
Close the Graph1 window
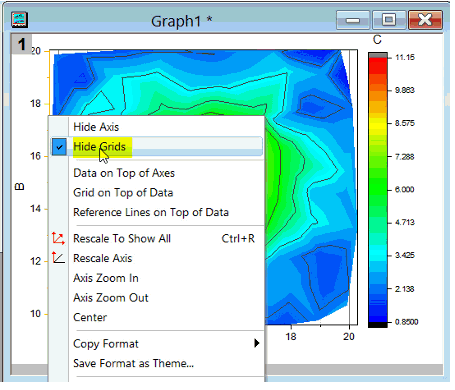tap(425, 20)
